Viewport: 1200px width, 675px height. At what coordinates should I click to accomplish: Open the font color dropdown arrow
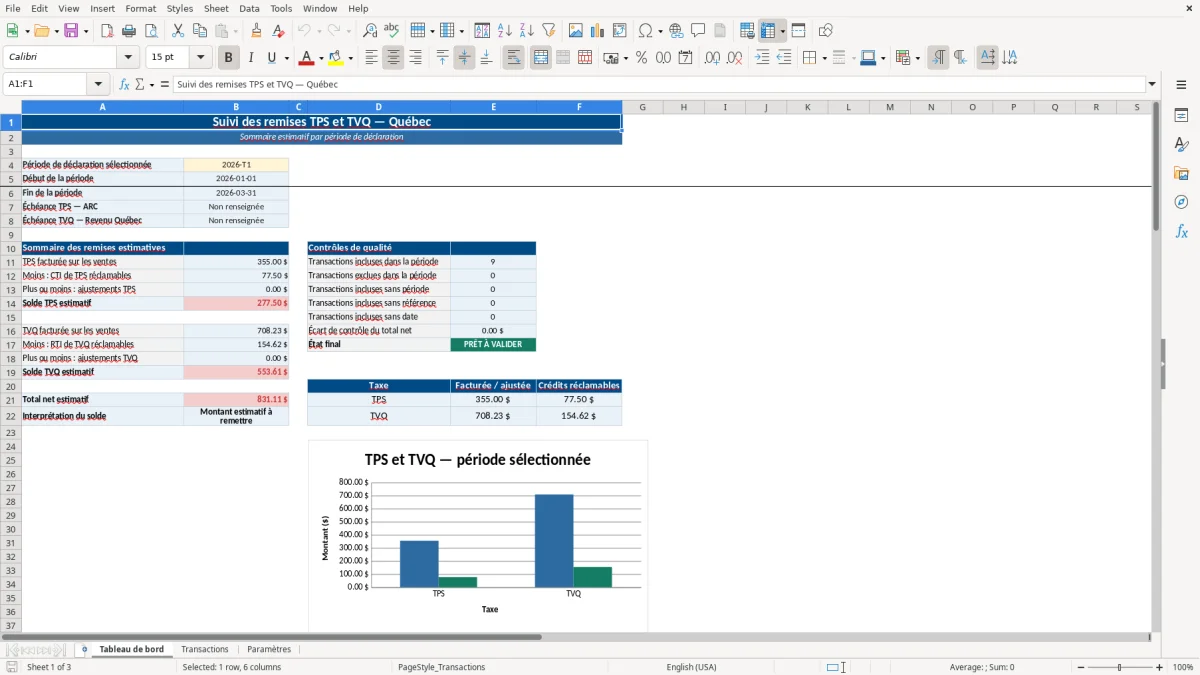[322, 58]
